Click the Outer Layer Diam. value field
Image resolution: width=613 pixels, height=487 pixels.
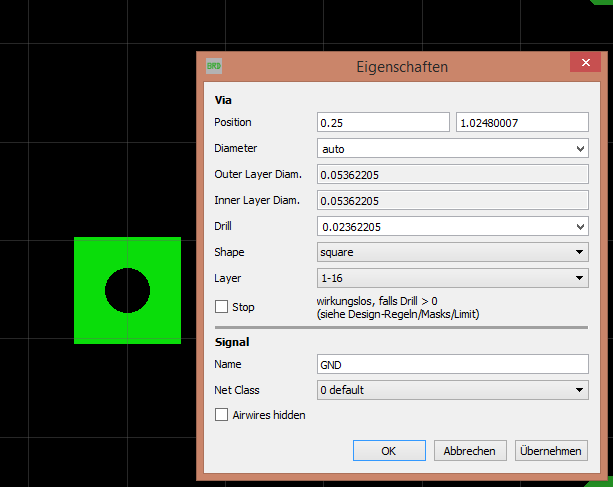453,174
